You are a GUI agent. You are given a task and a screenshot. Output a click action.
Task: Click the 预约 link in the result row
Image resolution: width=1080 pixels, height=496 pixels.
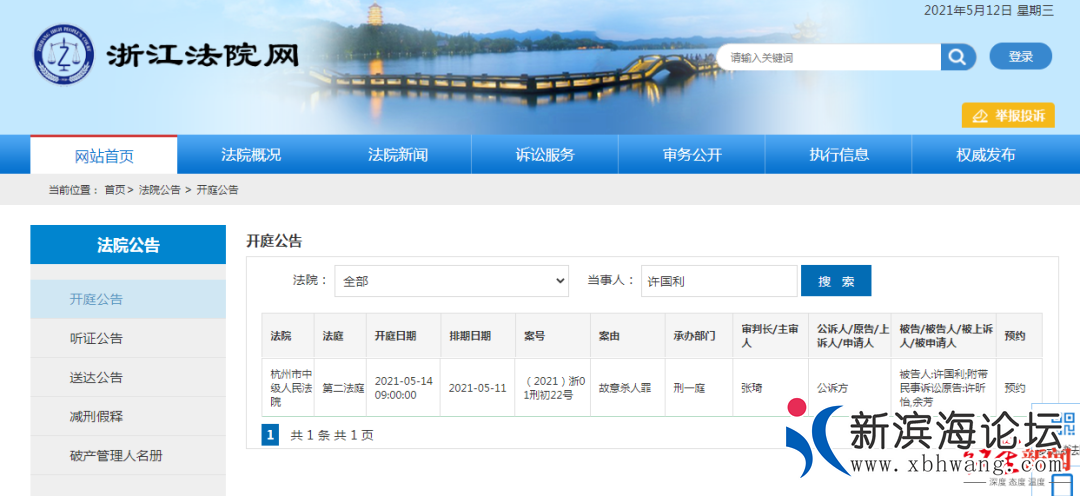[1015, 388]
